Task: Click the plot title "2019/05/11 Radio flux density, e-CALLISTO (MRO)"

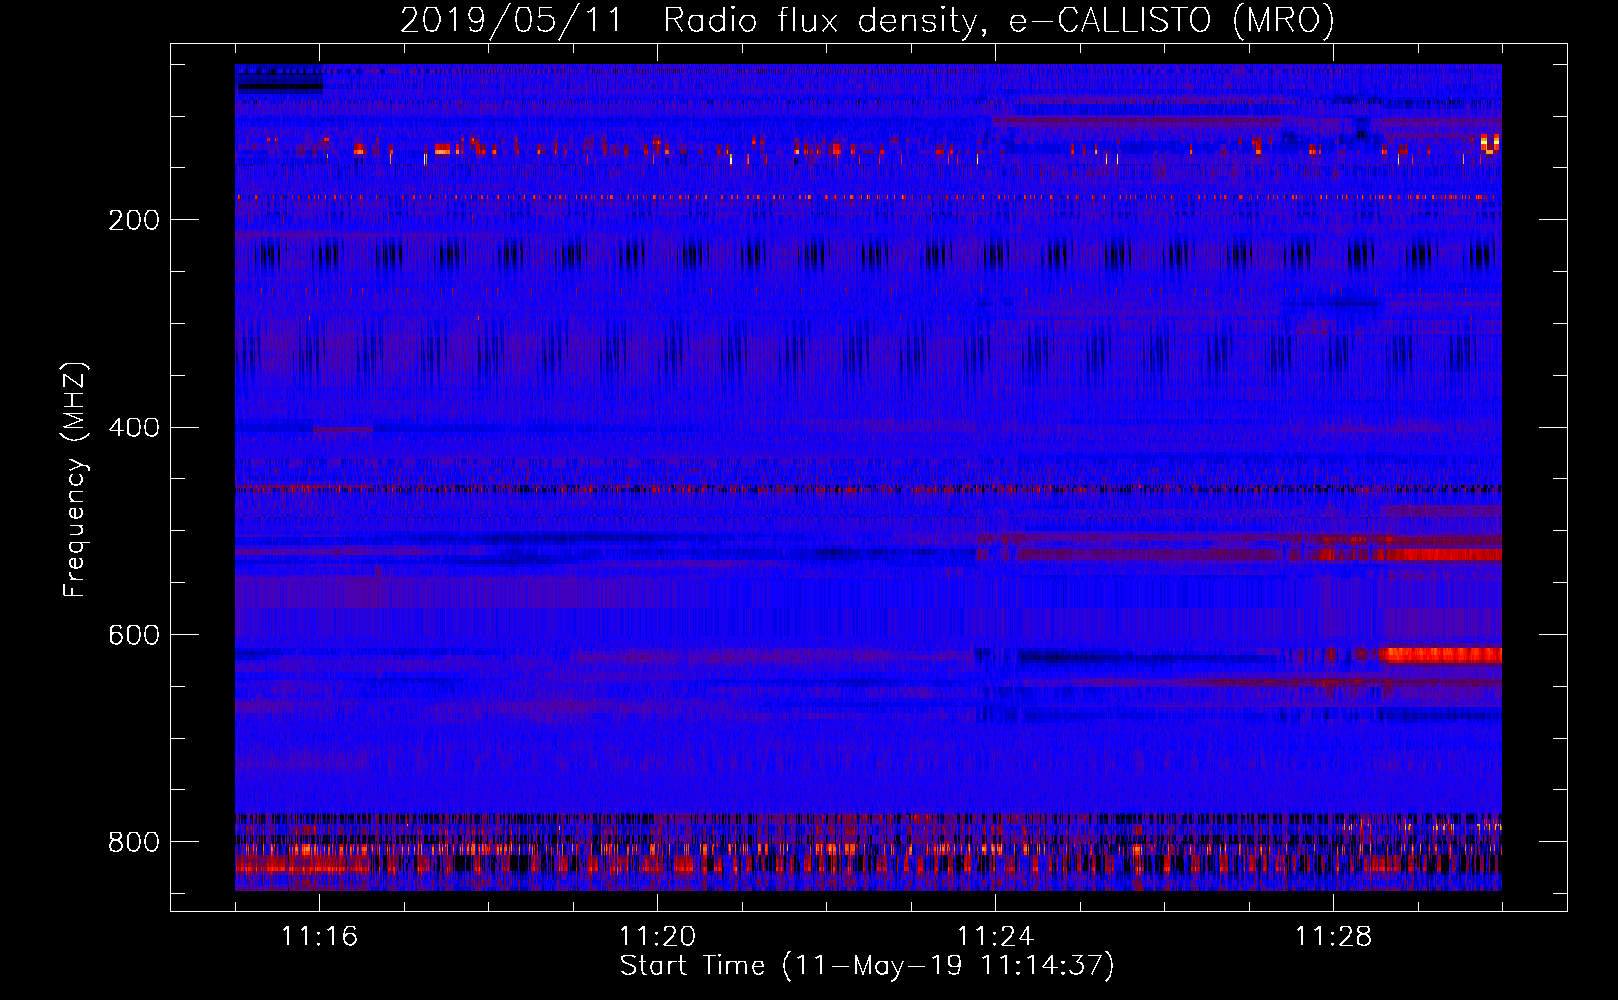Action: (x=867, y=20)
